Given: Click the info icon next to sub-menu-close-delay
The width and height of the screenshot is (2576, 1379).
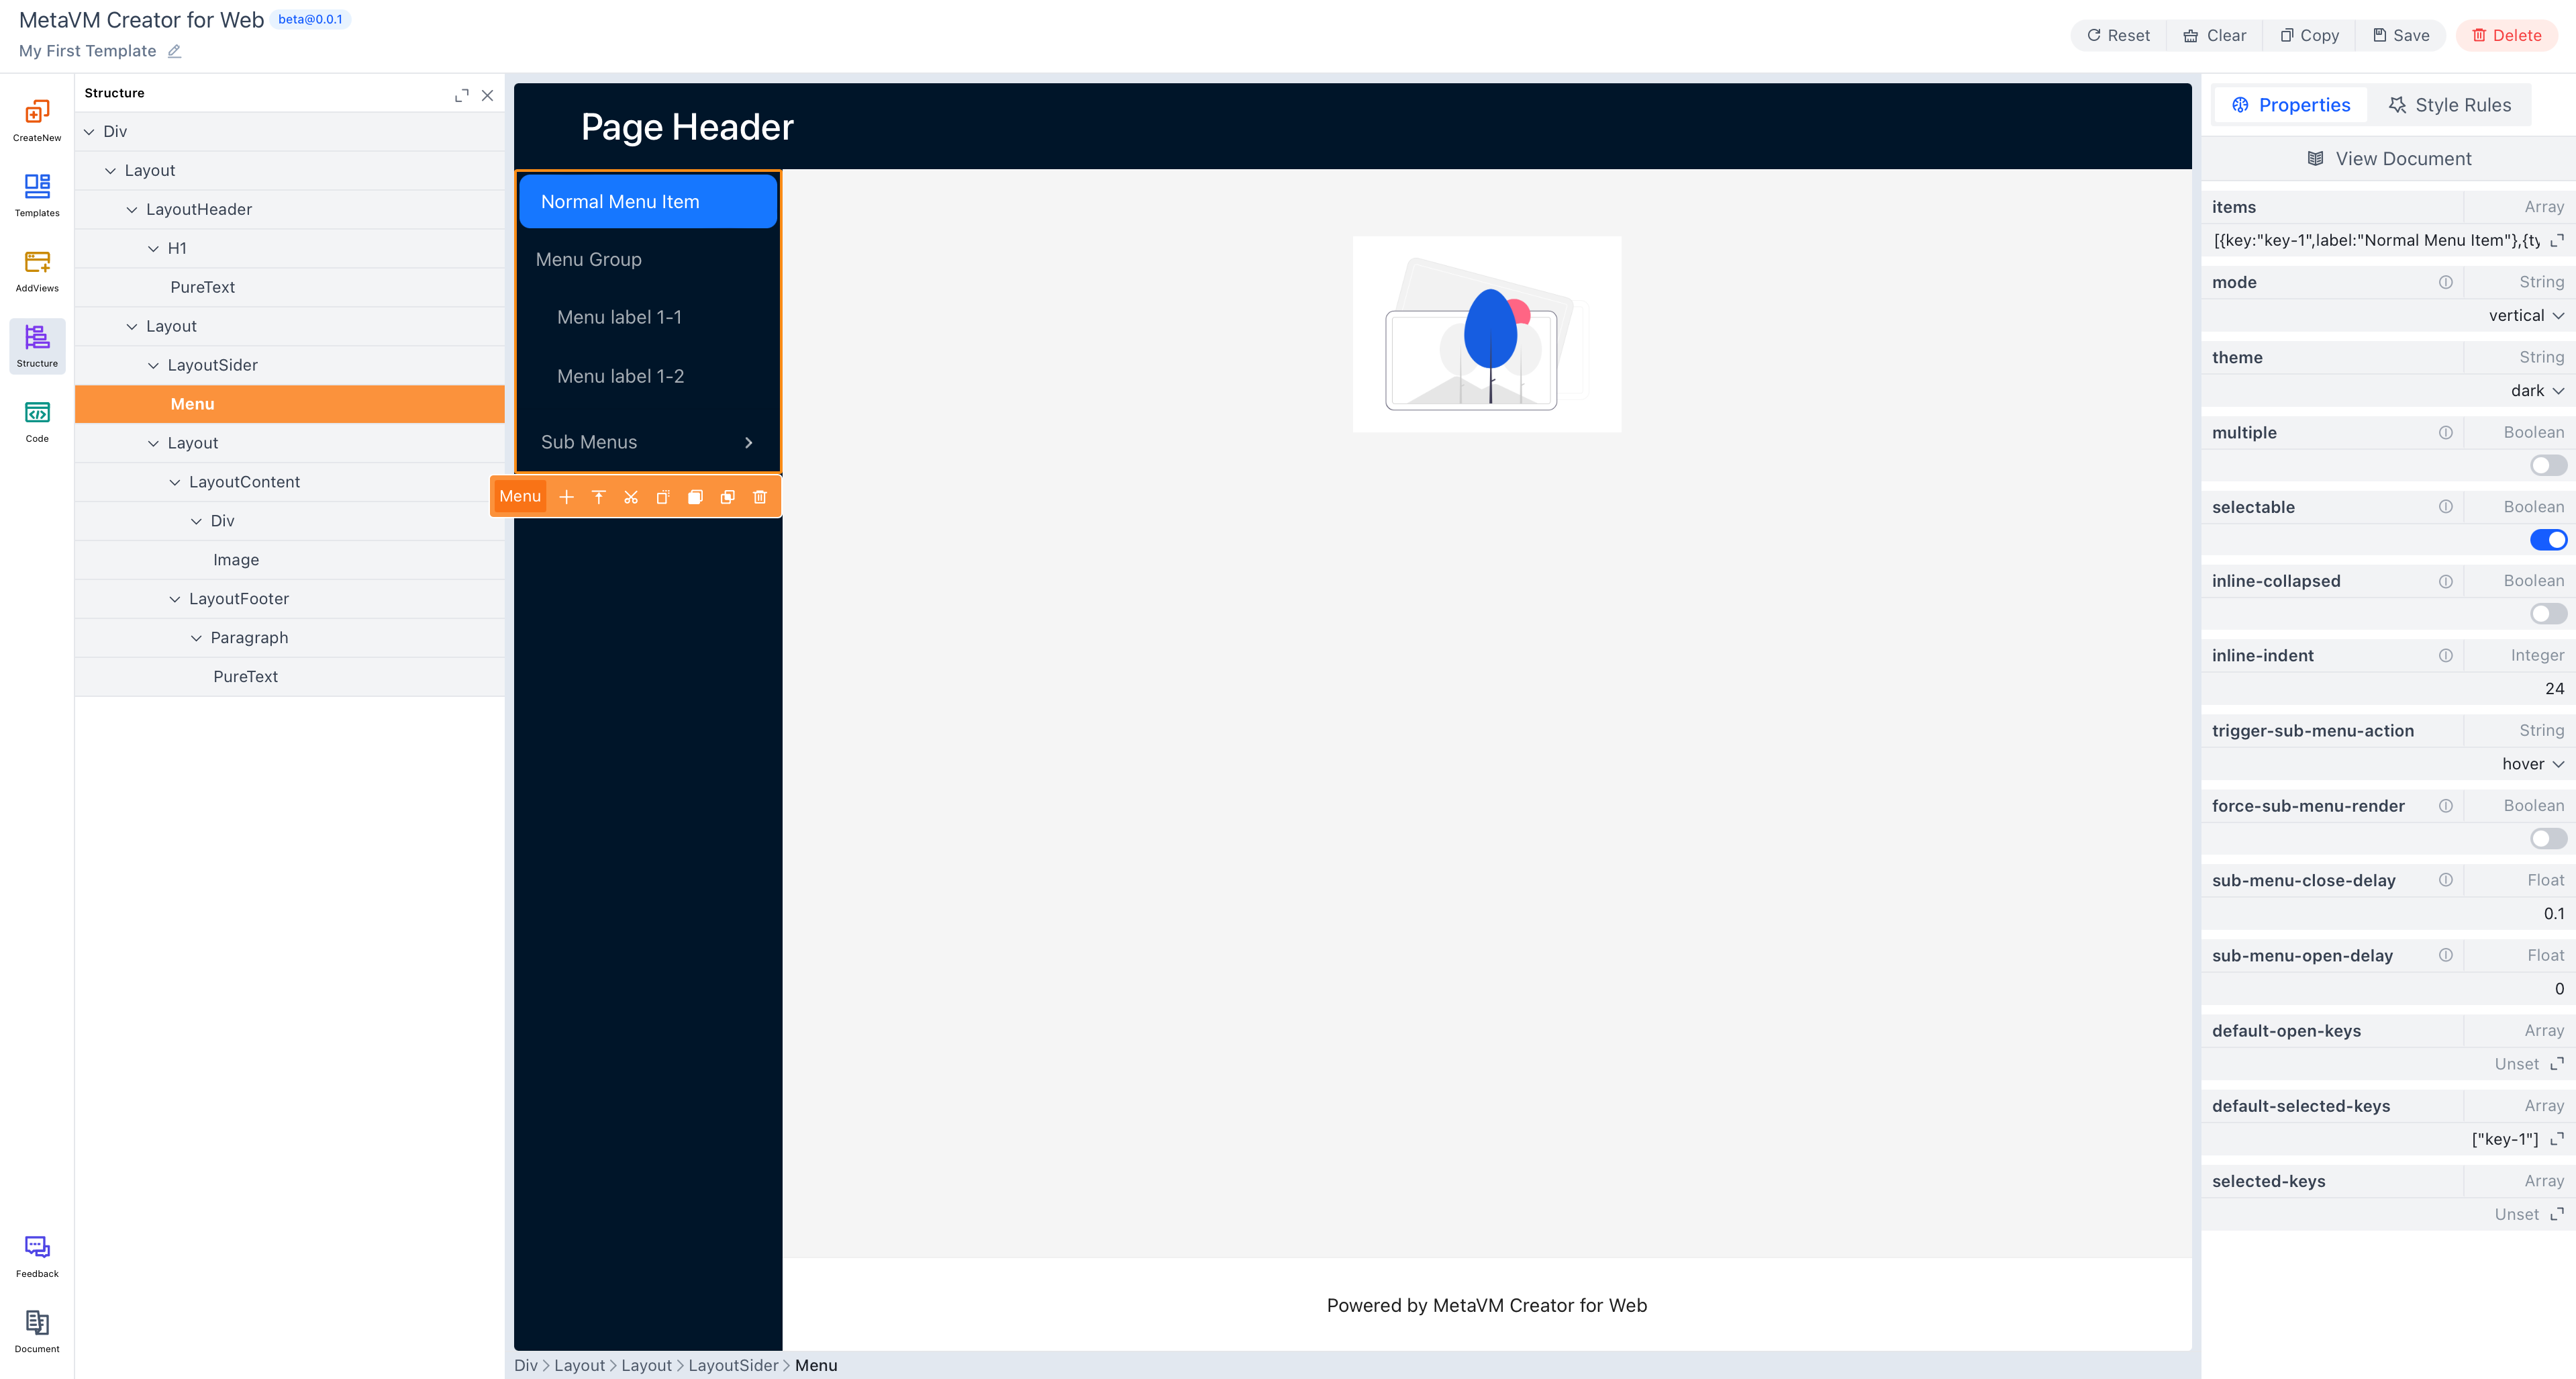Looking at the screenshot, I should click(x=2445, y=880).
